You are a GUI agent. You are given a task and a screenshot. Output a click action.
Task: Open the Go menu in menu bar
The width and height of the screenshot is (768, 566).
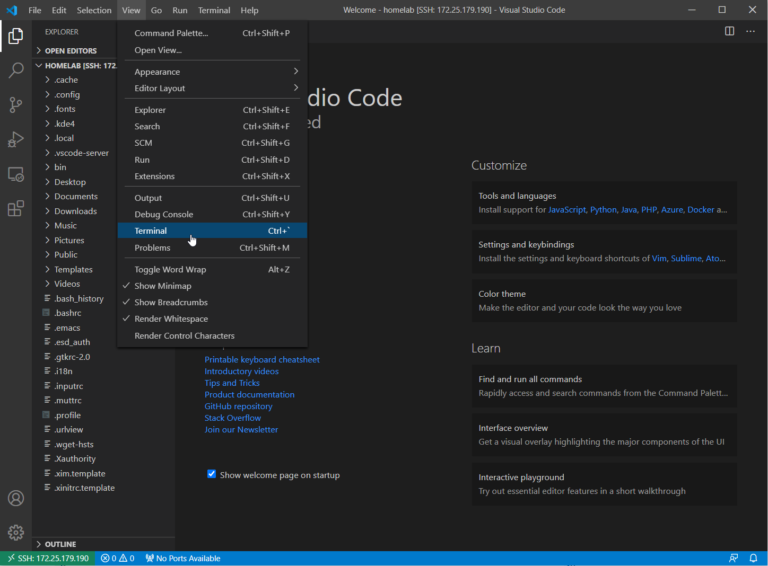coord(156,10)
